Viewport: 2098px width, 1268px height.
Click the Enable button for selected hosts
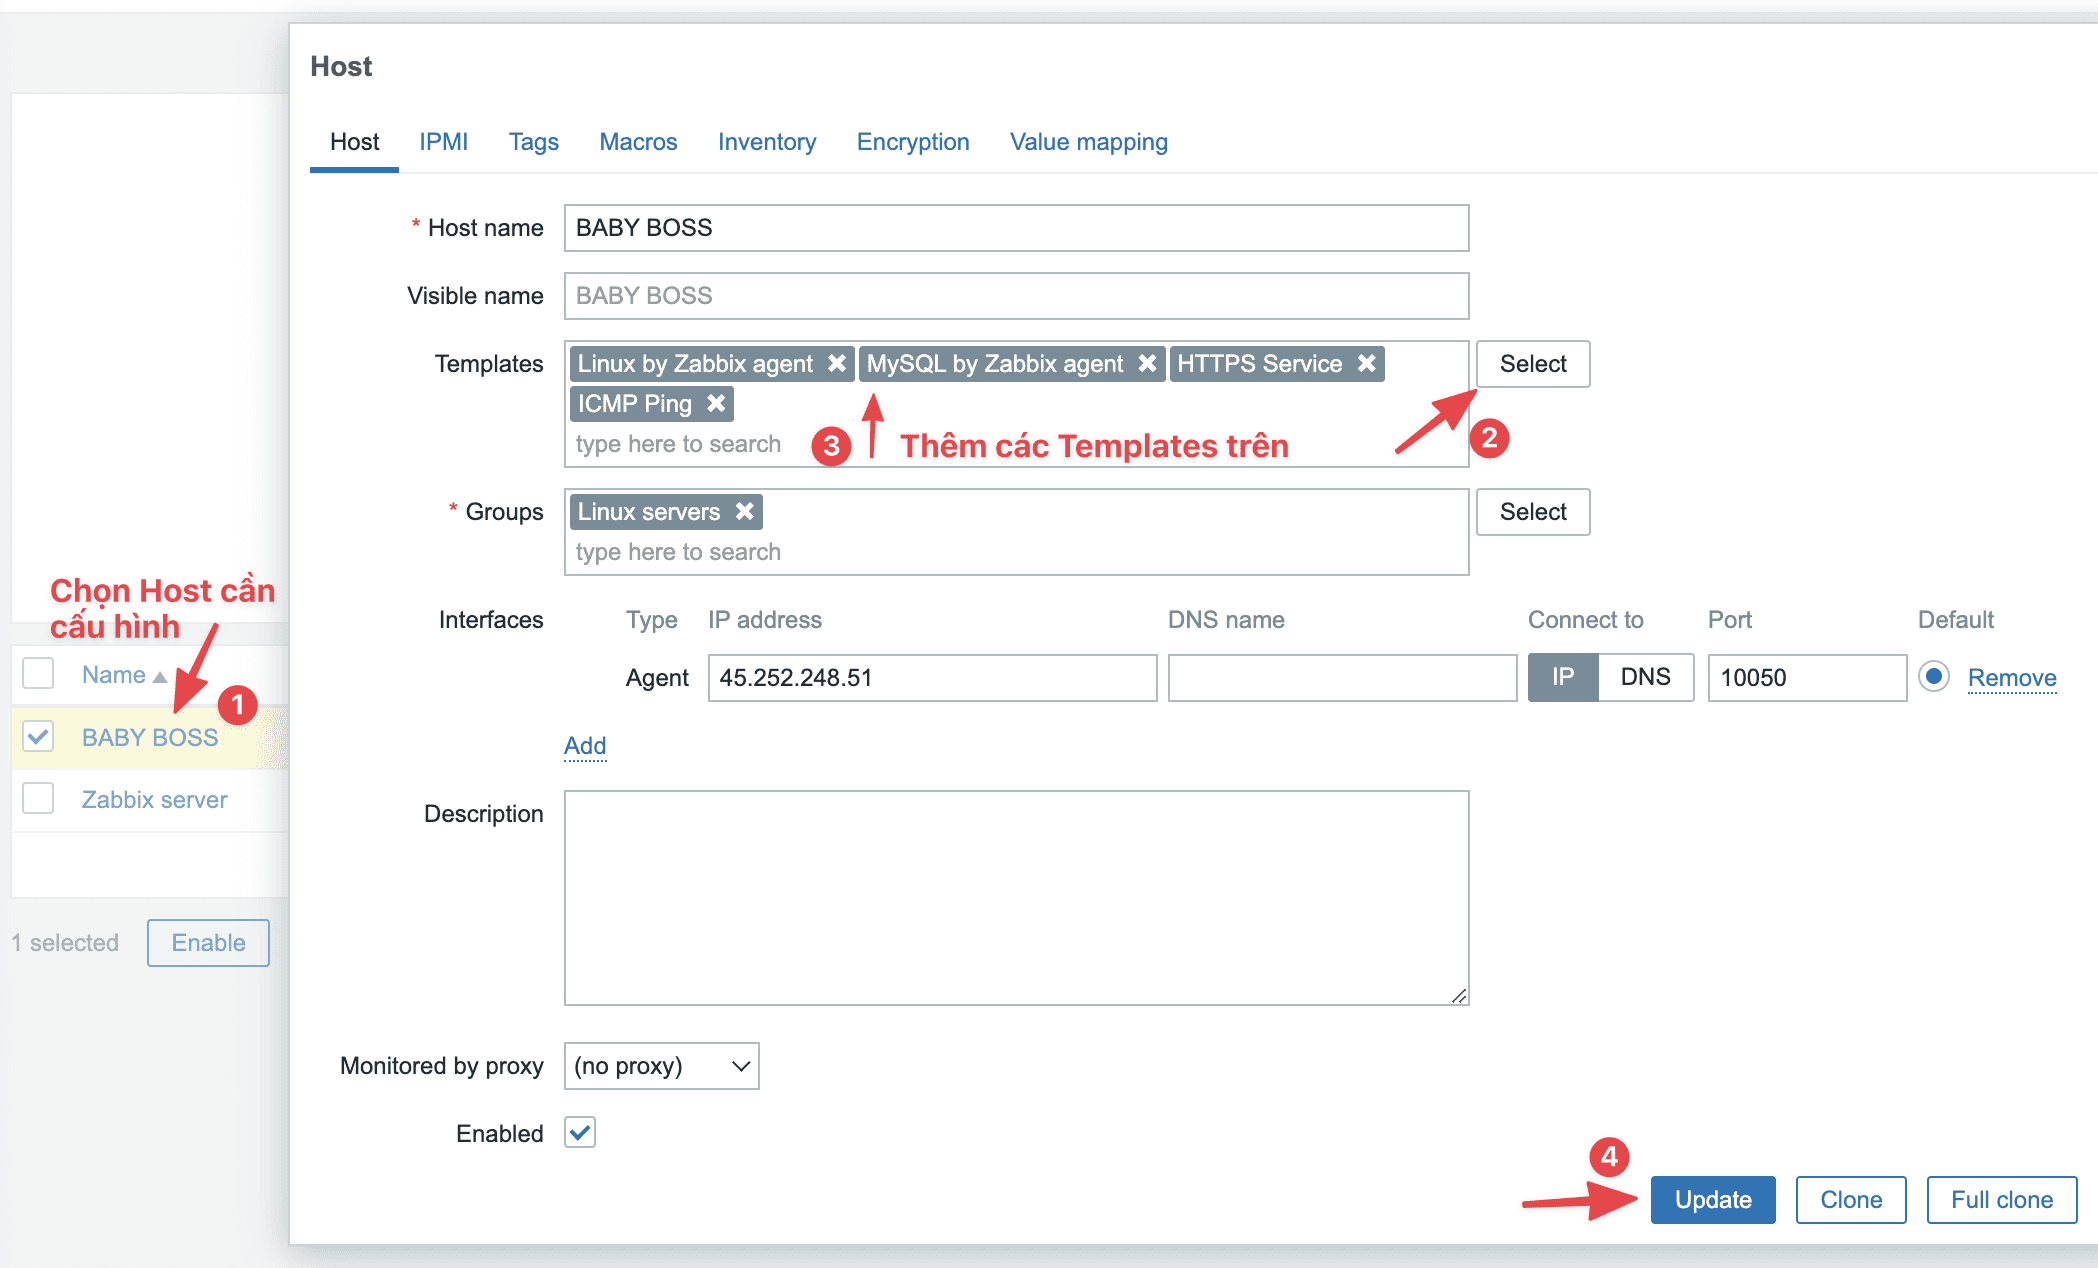pyautogui.click(x=208, y=943)
